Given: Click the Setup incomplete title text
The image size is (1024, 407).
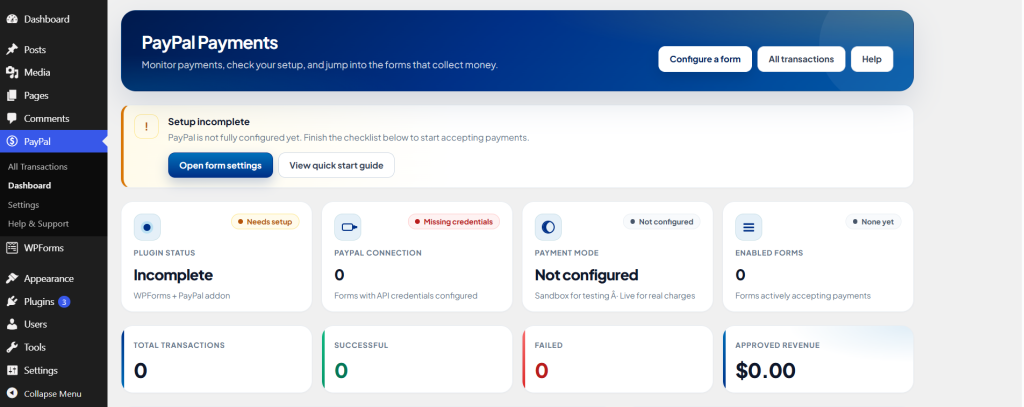Looking at the screenshot, I should click(x=209, y=122).
